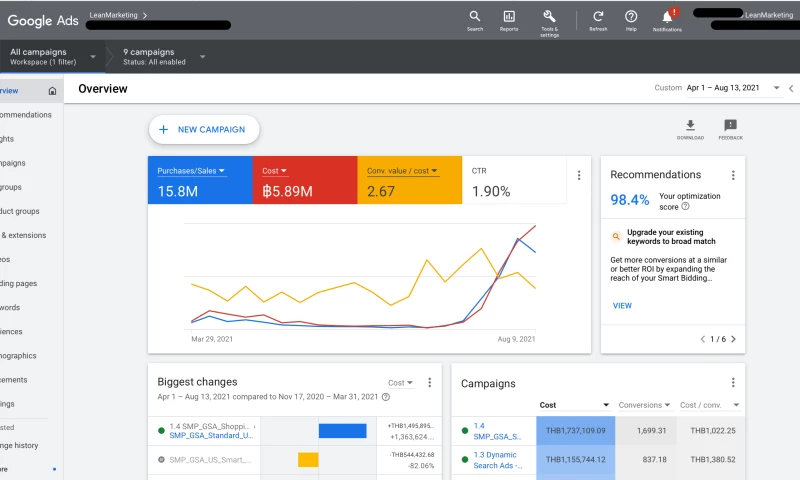
Task: Click the VIEW recommendation link
Action: (622, 306)
